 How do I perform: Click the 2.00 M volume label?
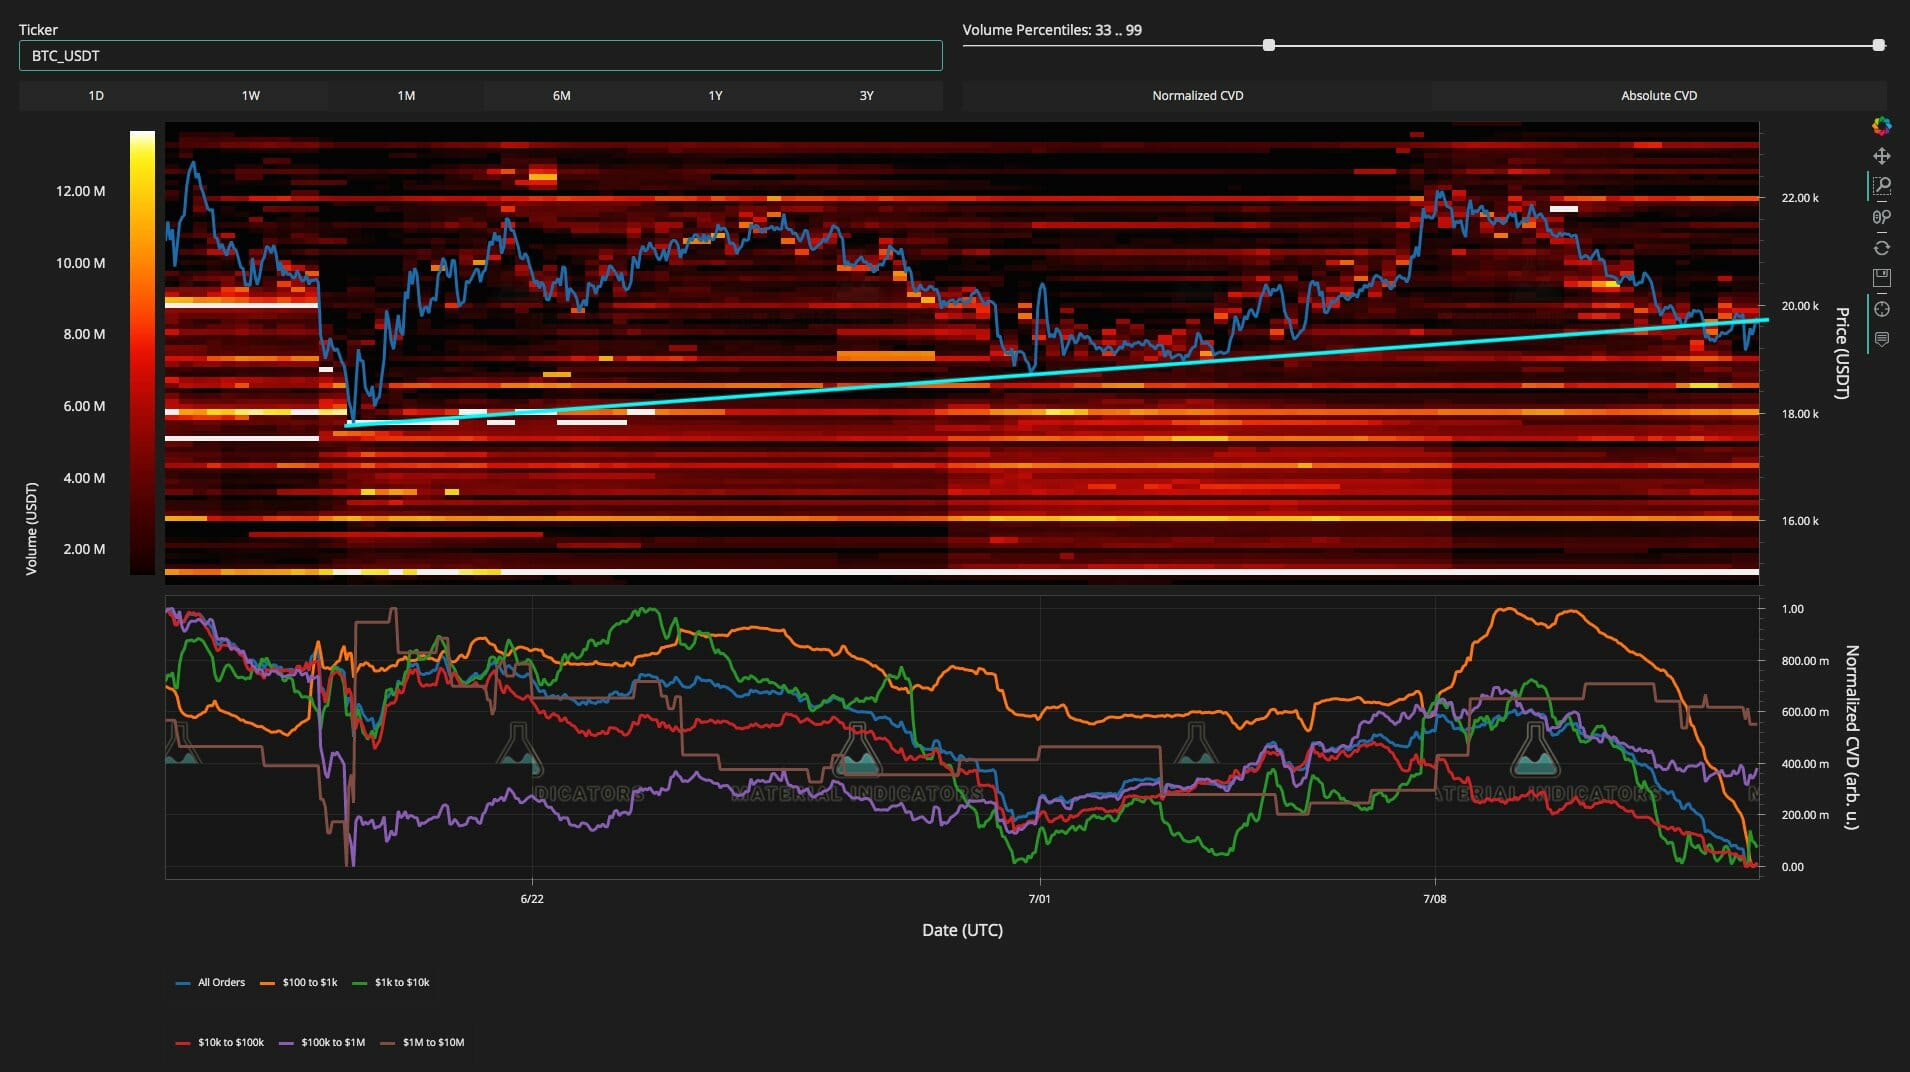click(x=84, y=549)
